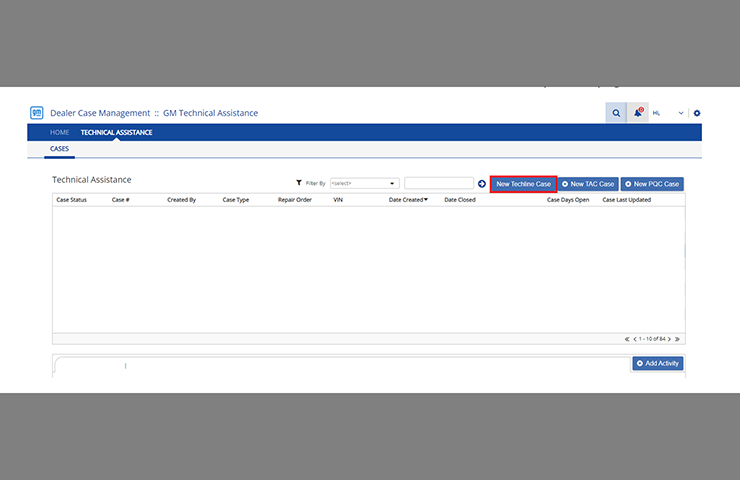Go to the HOME menu item
This screenshot has height=480, width=740.
[x=60, y=132]
